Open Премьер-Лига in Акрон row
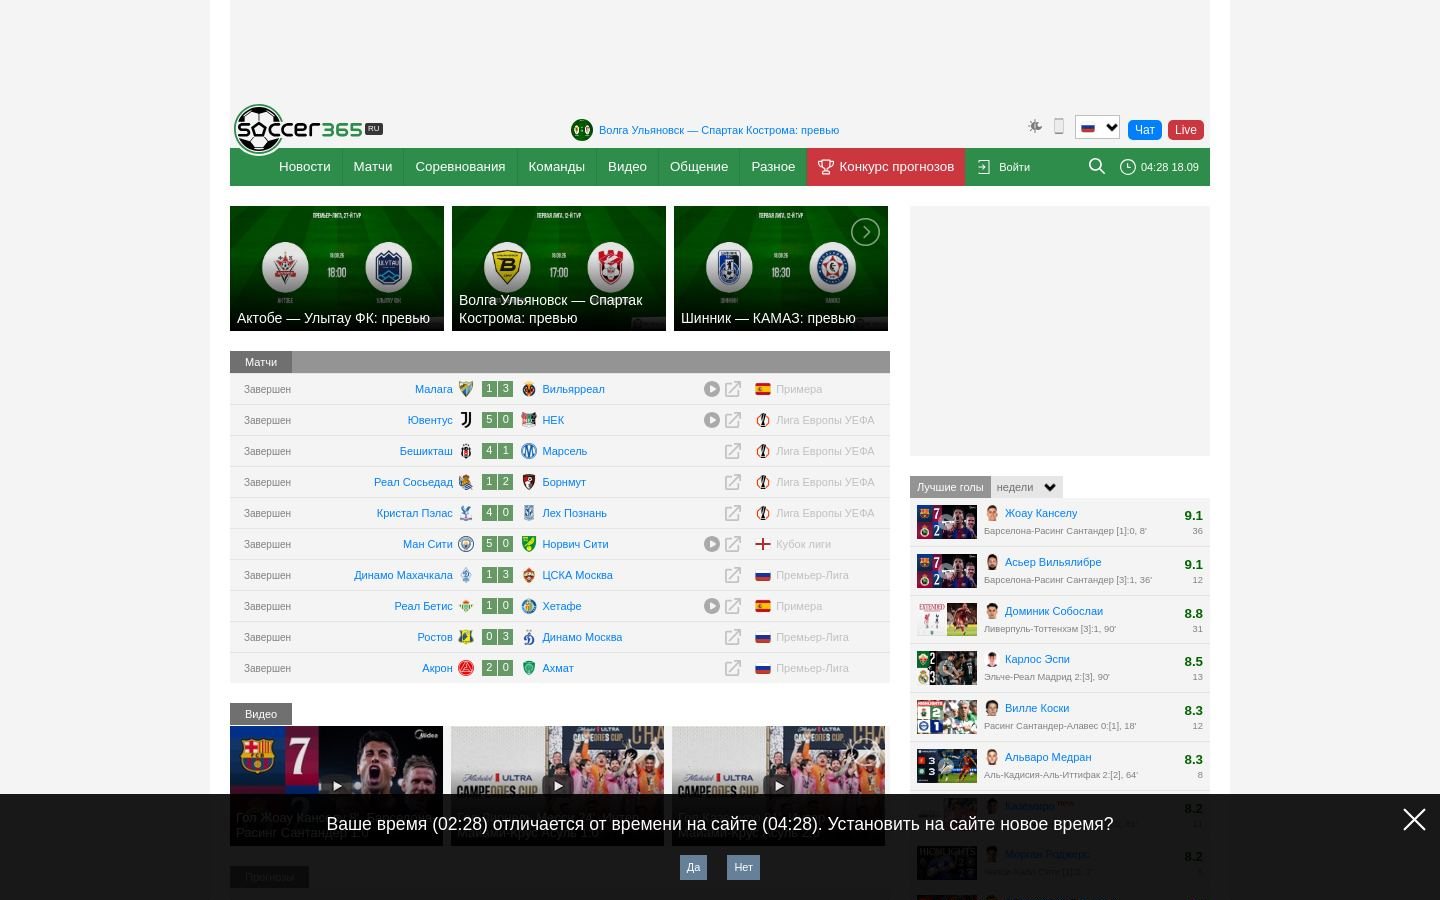The width and height of the screenshot is (1440, 900). tap(812, 668)
